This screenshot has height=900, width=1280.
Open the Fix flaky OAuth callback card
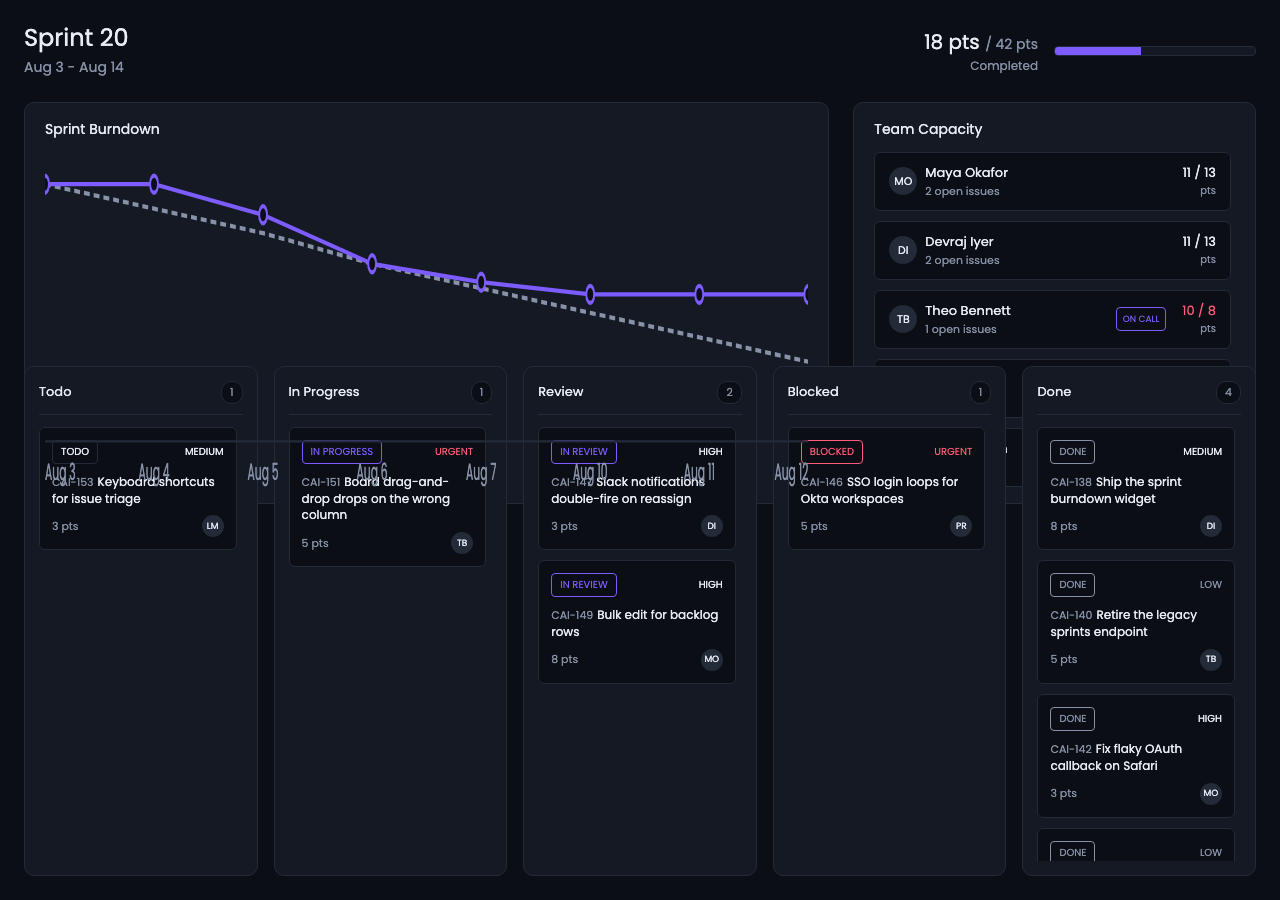(1136, 756)
